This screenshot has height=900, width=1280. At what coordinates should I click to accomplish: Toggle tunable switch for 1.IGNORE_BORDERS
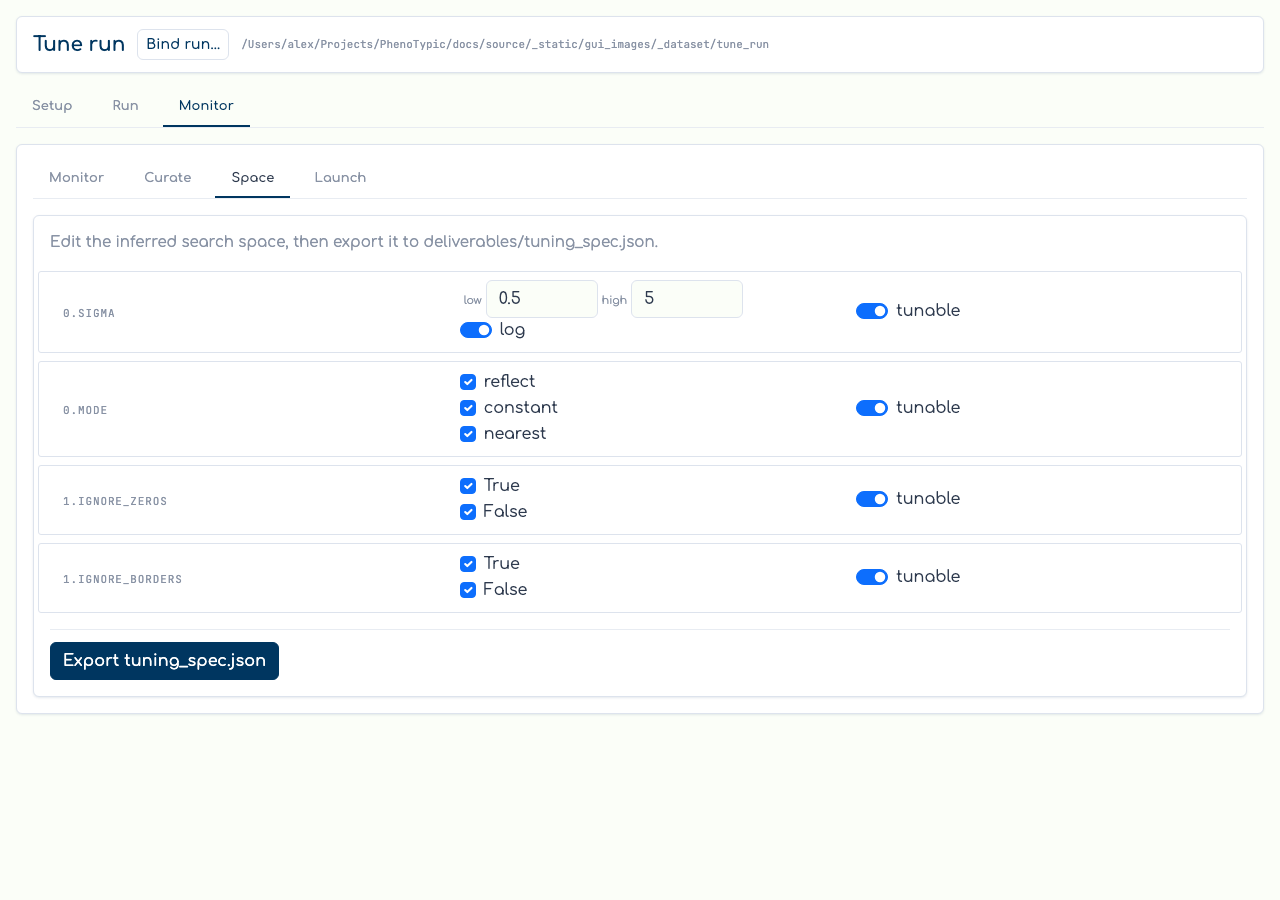coord(872,577)
